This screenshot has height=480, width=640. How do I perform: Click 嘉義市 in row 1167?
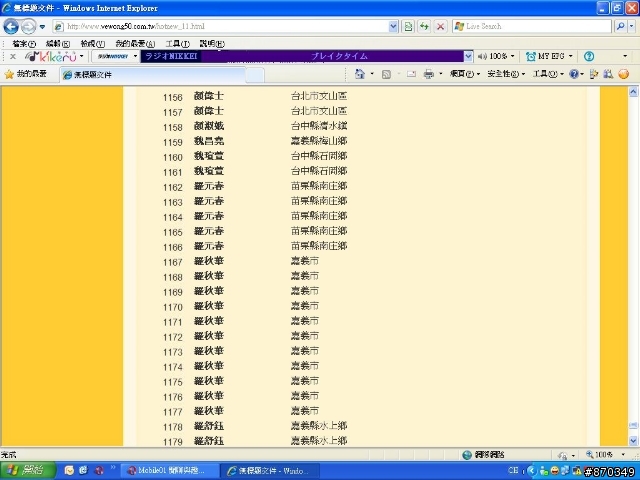pyautogui.click(x=304, y=261)
